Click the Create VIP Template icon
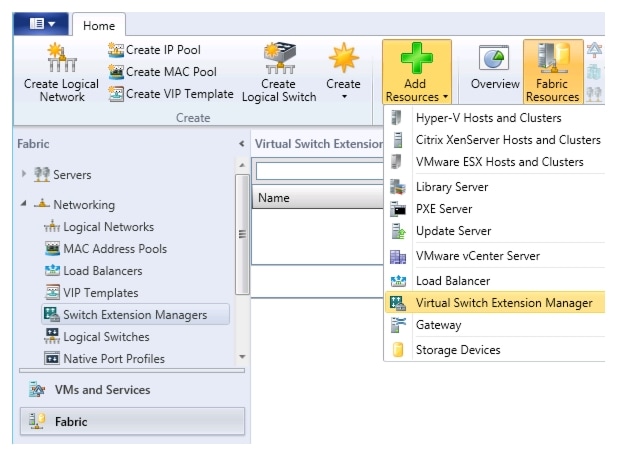618x457 pixels. pos(116,94)
